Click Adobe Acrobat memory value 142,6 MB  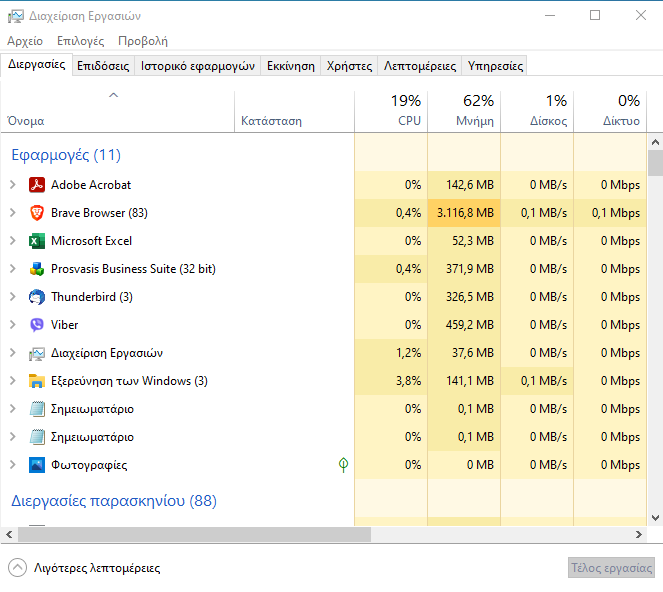click(470, 185)
